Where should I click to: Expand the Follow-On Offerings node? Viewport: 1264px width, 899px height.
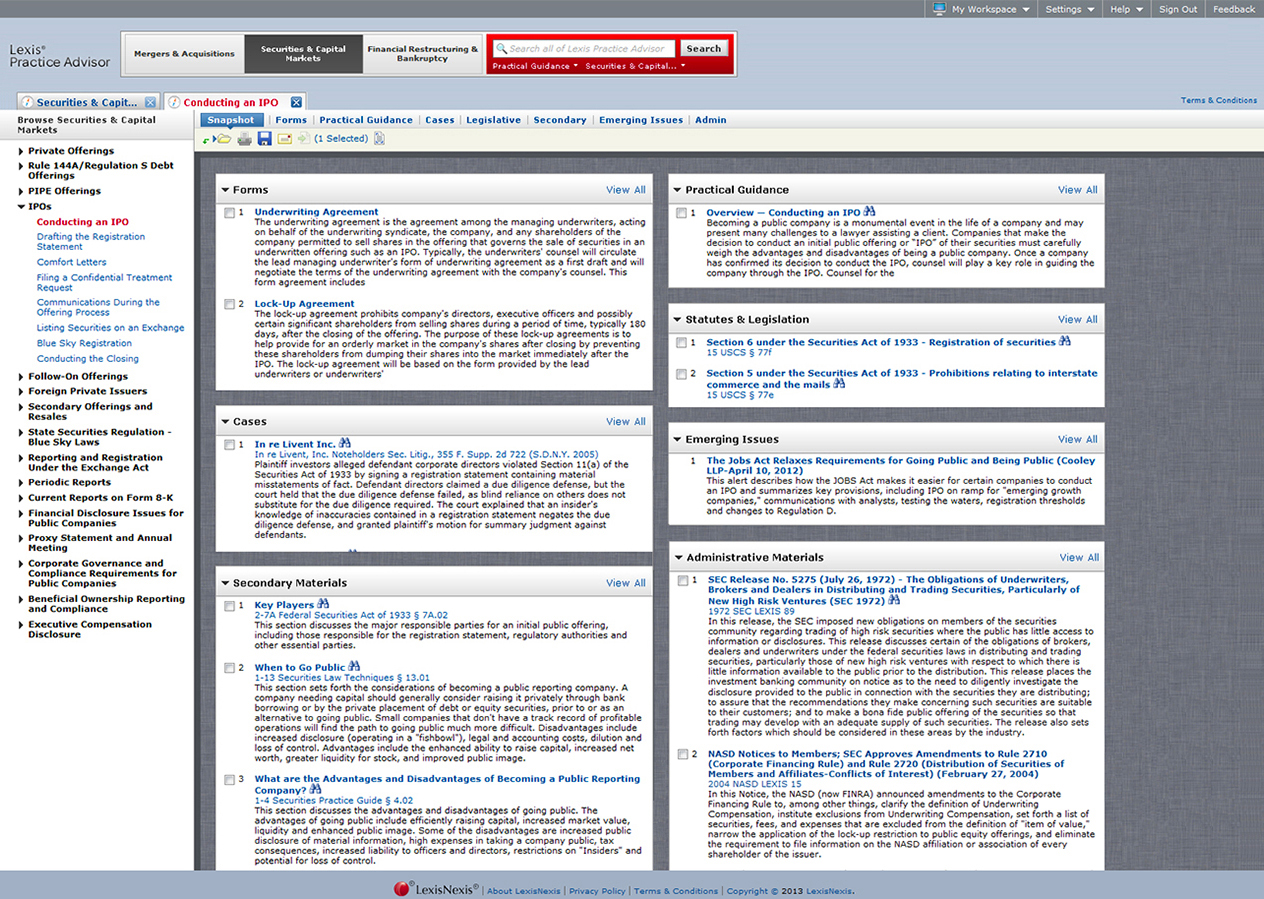point(22,377)
